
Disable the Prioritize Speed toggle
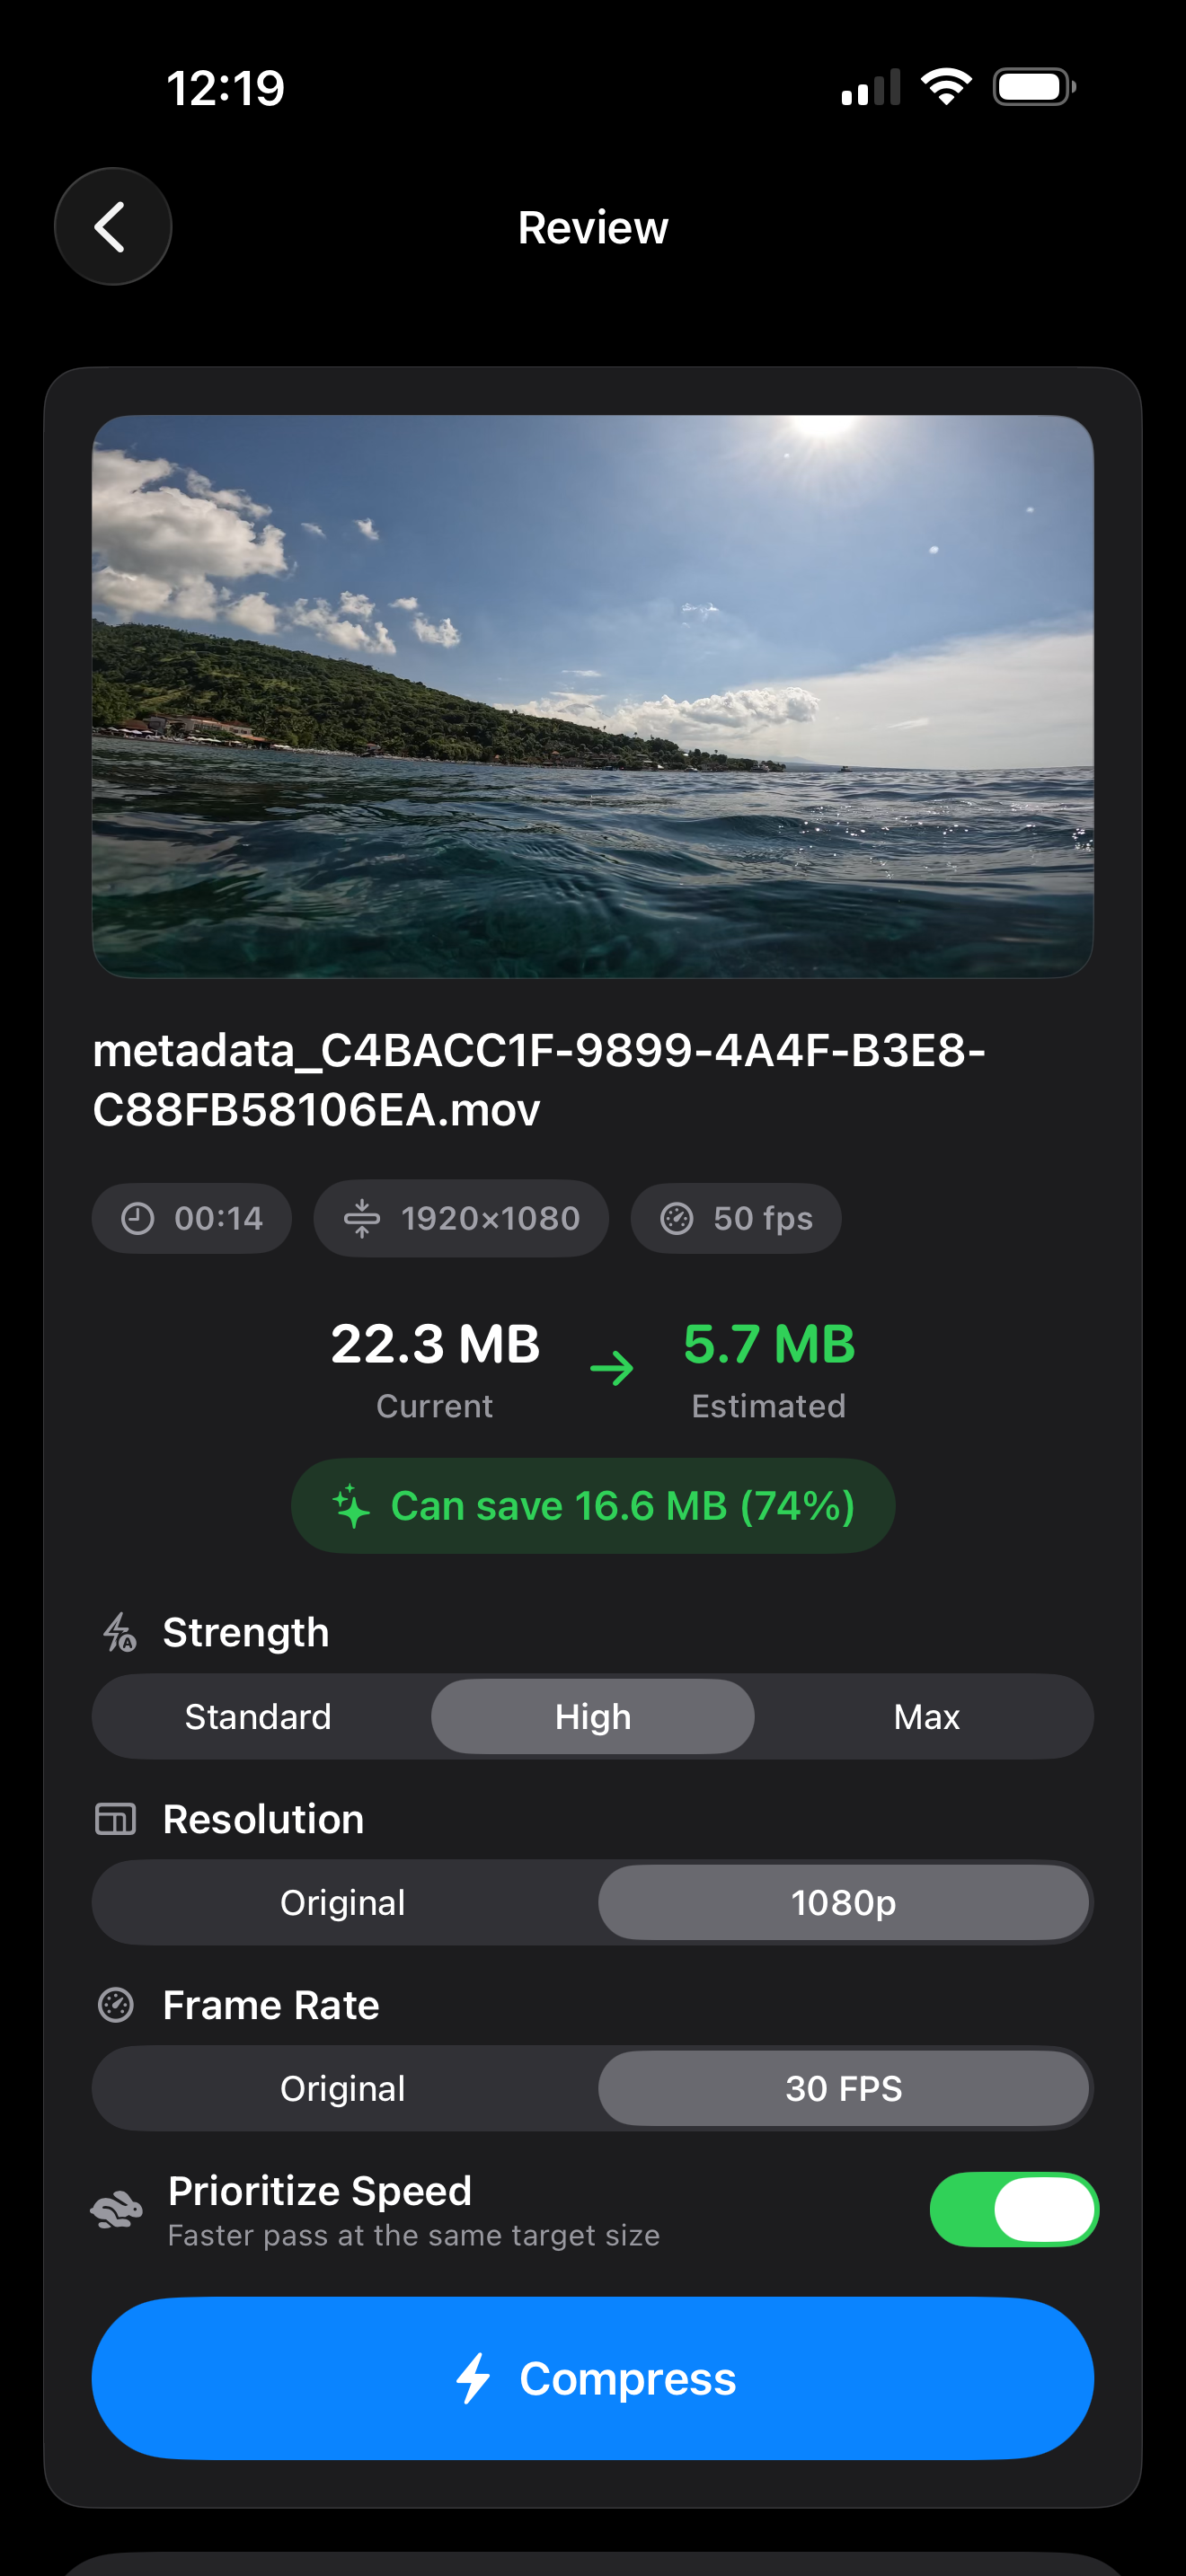click(x=1013, y=2210)
